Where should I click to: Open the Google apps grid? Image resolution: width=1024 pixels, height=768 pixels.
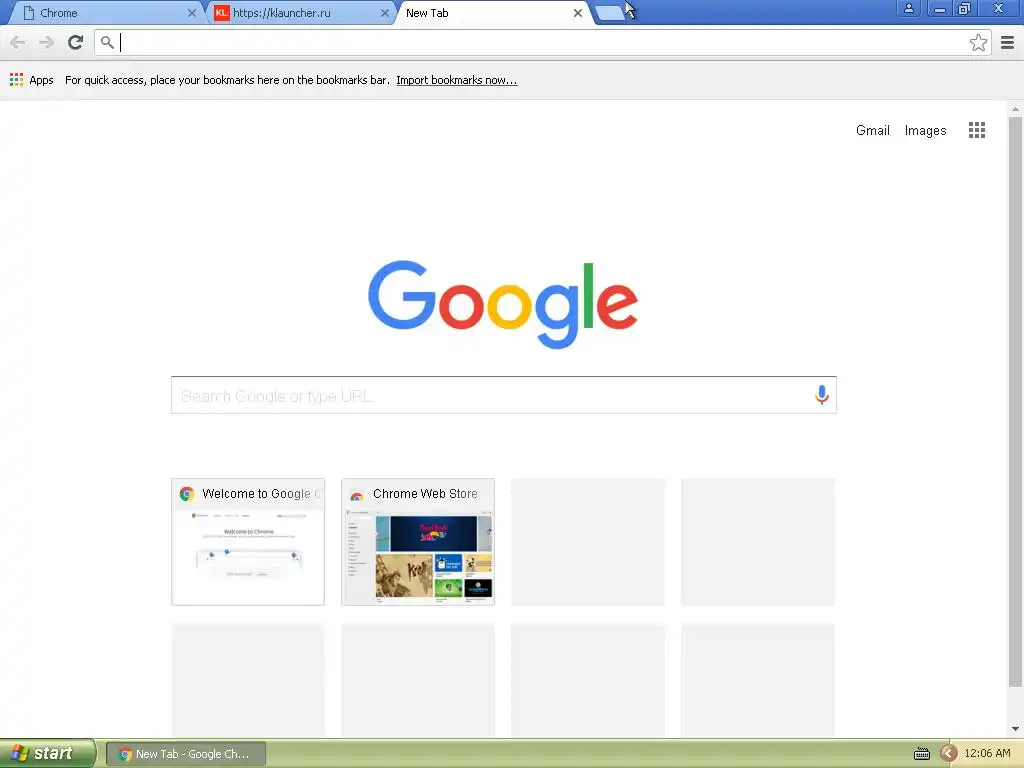click(x=976, y=130)
